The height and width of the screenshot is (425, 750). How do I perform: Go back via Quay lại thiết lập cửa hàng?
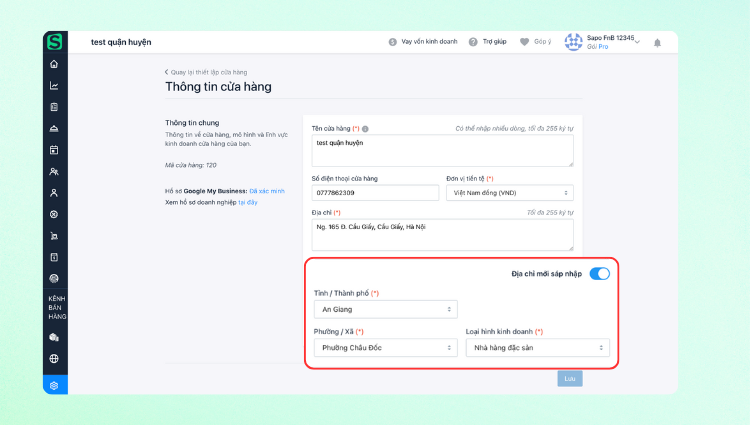pos(205,72)
